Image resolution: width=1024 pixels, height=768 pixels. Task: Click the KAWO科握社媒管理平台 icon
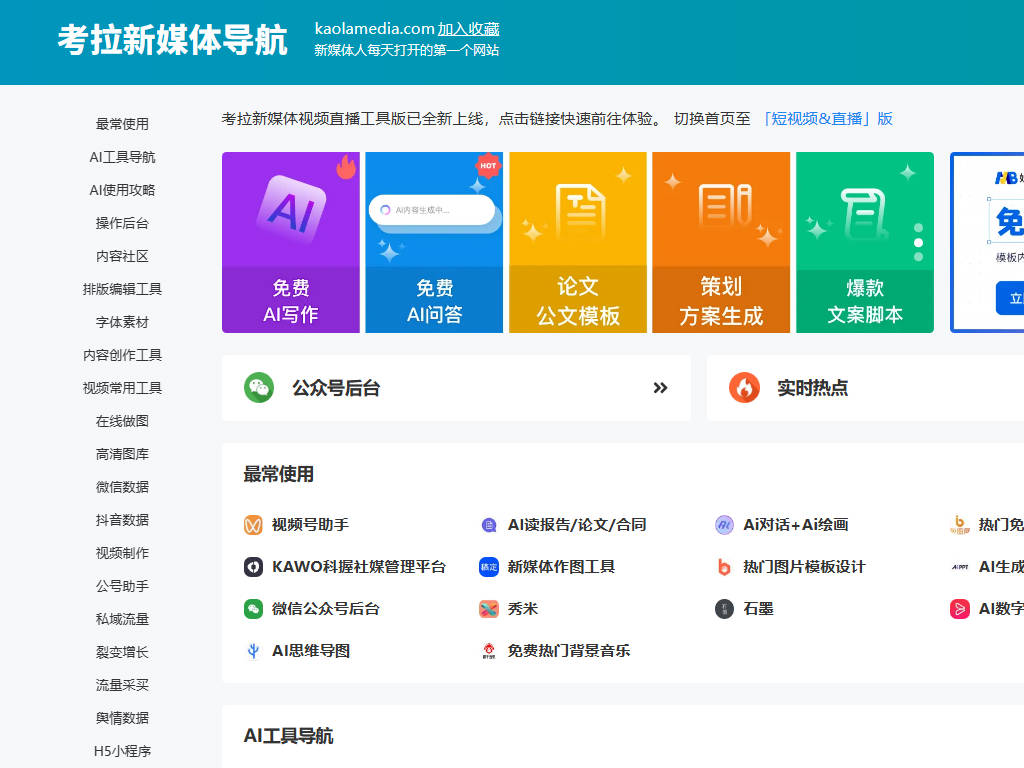click(x=253, y=567)
